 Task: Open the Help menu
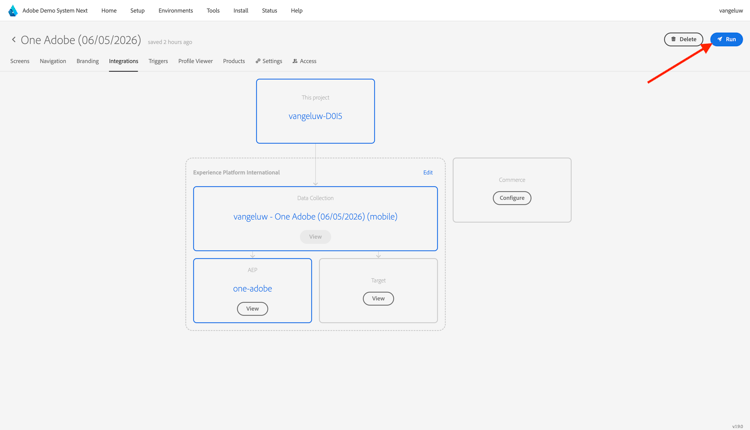297,11
